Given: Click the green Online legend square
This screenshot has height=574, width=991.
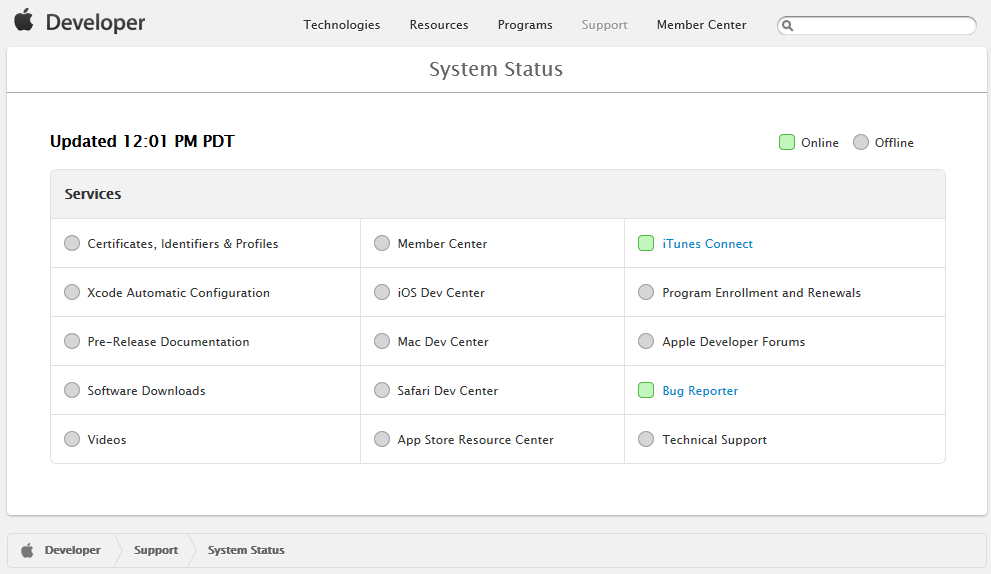Looking at the screenshot, I should [x=787, y=142].
